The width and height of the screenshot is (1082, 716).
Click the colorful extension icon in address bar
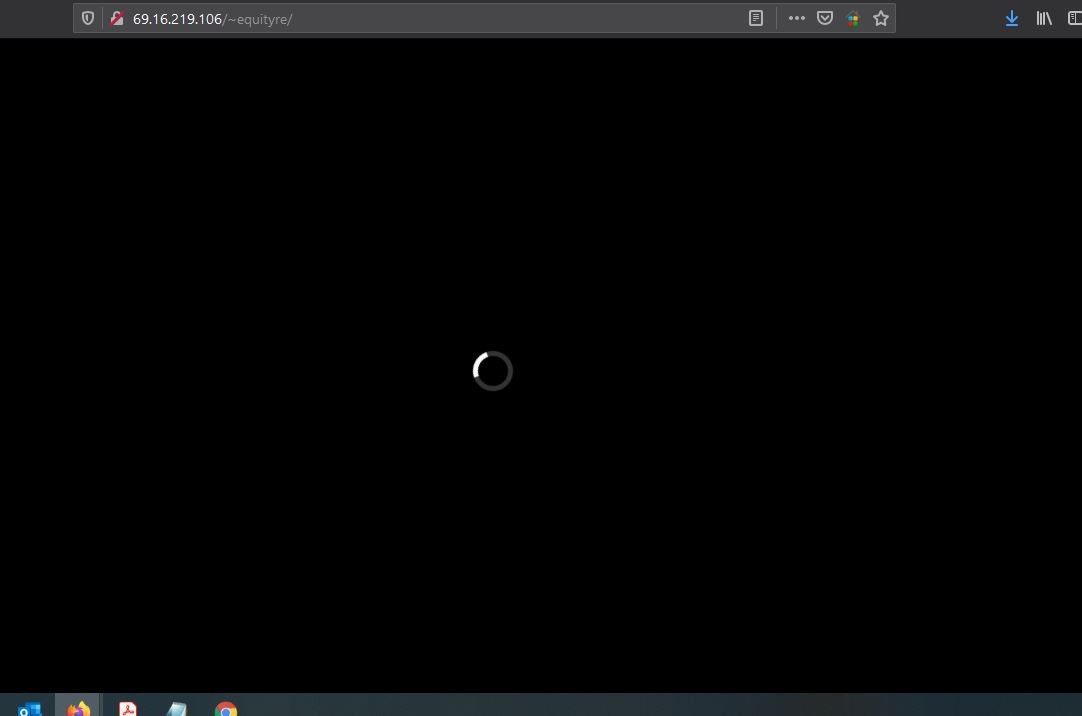click(853, 19)
